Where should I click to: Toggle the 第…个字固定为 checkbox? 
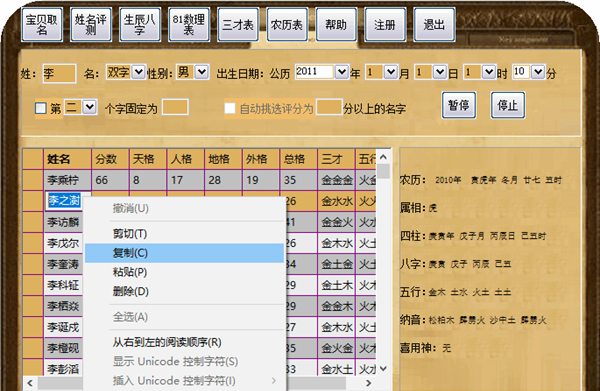coord(41,108)
